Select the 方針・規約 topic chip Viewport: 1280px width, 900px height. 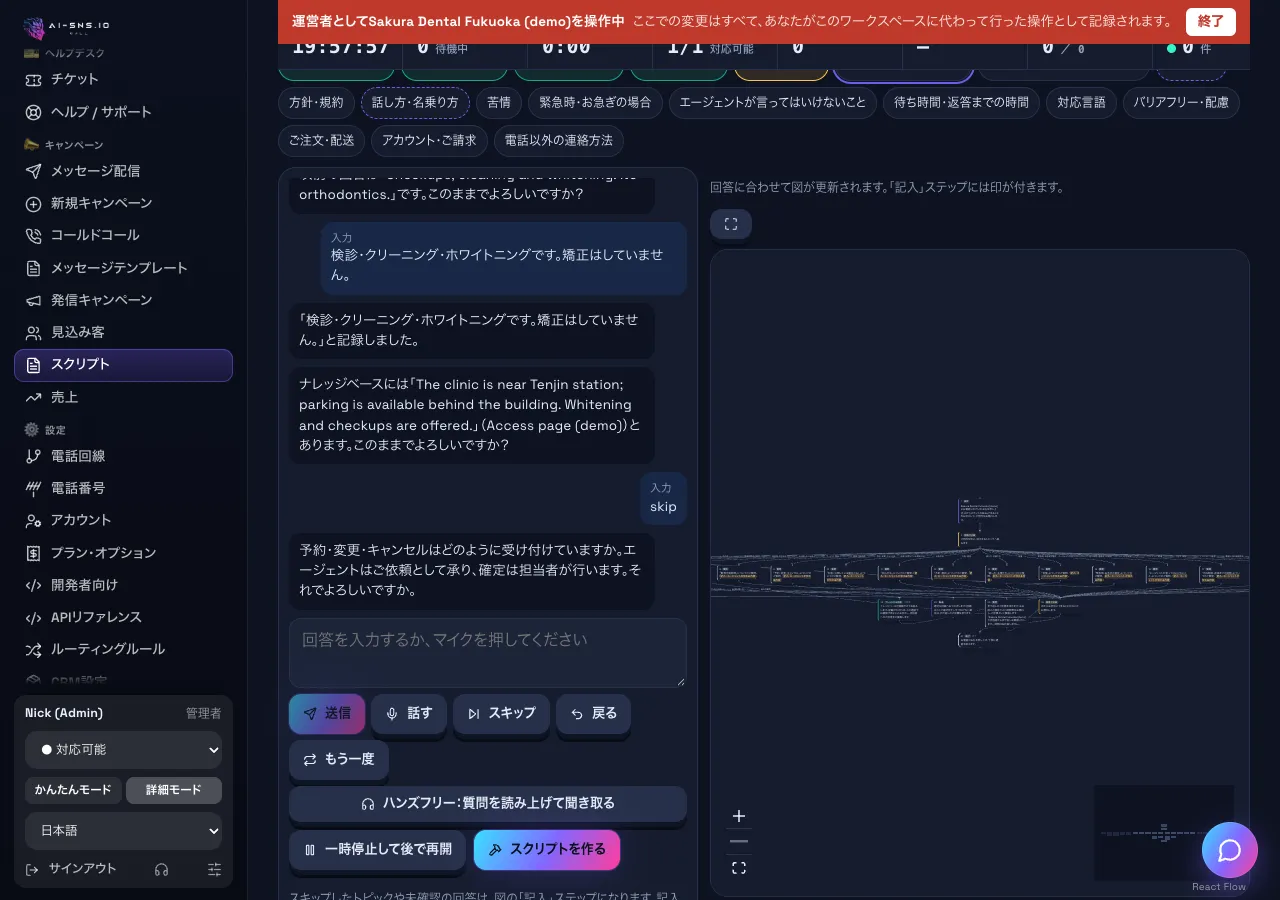coord(316,102)
